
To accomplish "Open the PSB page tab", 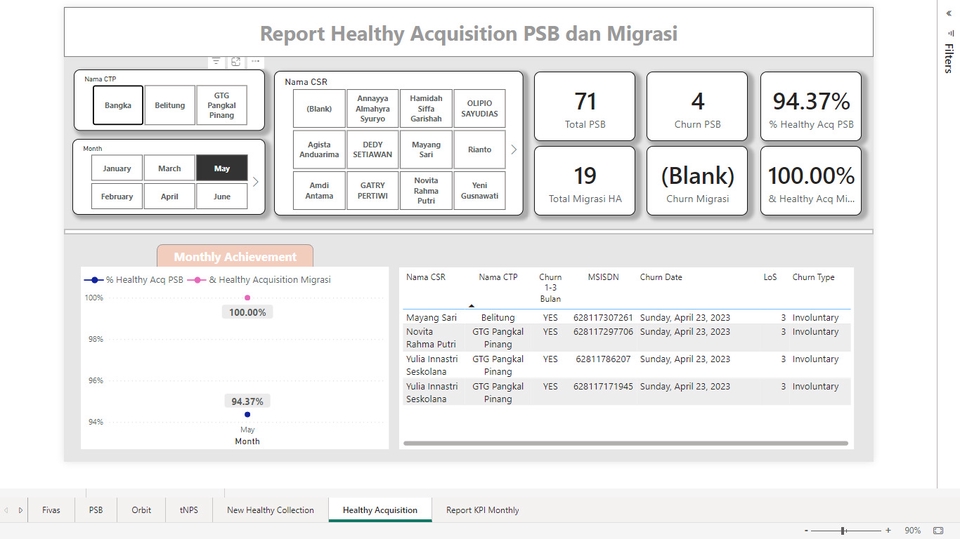I will pyautogui.click(x=96, y=510).
